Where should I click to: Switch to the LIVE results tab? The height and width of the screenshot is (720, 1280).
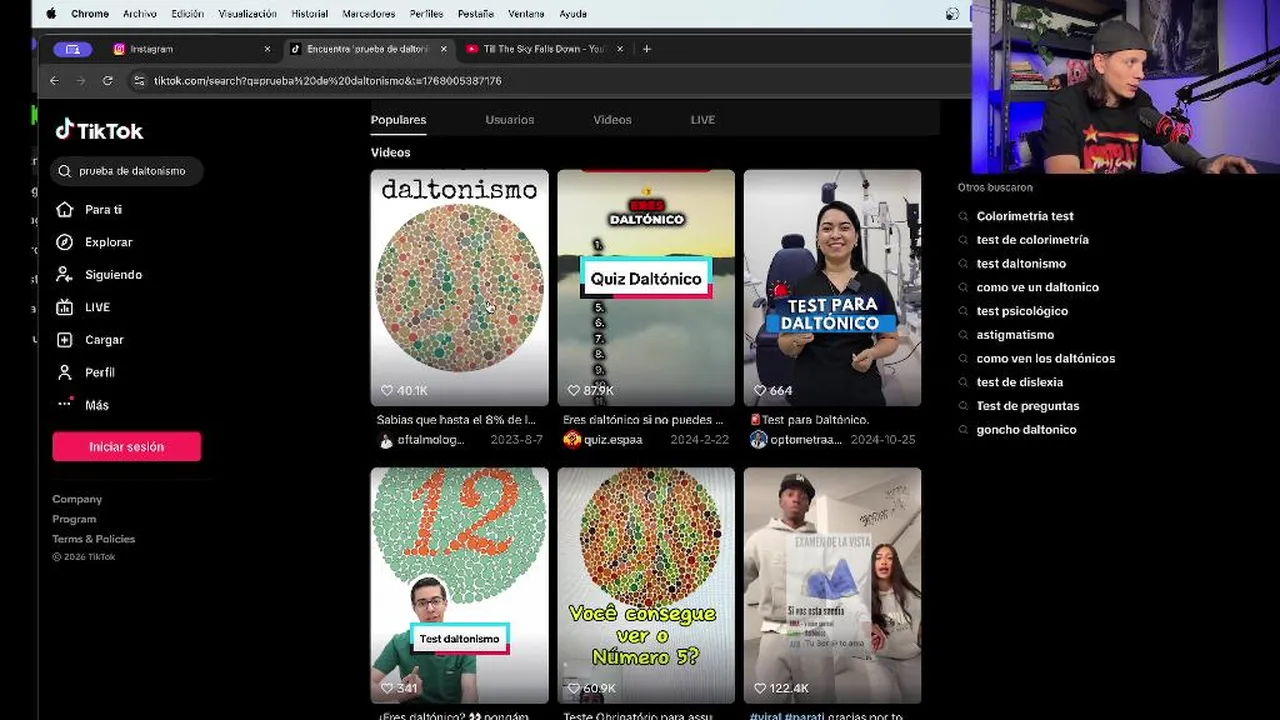click(703, 120)
